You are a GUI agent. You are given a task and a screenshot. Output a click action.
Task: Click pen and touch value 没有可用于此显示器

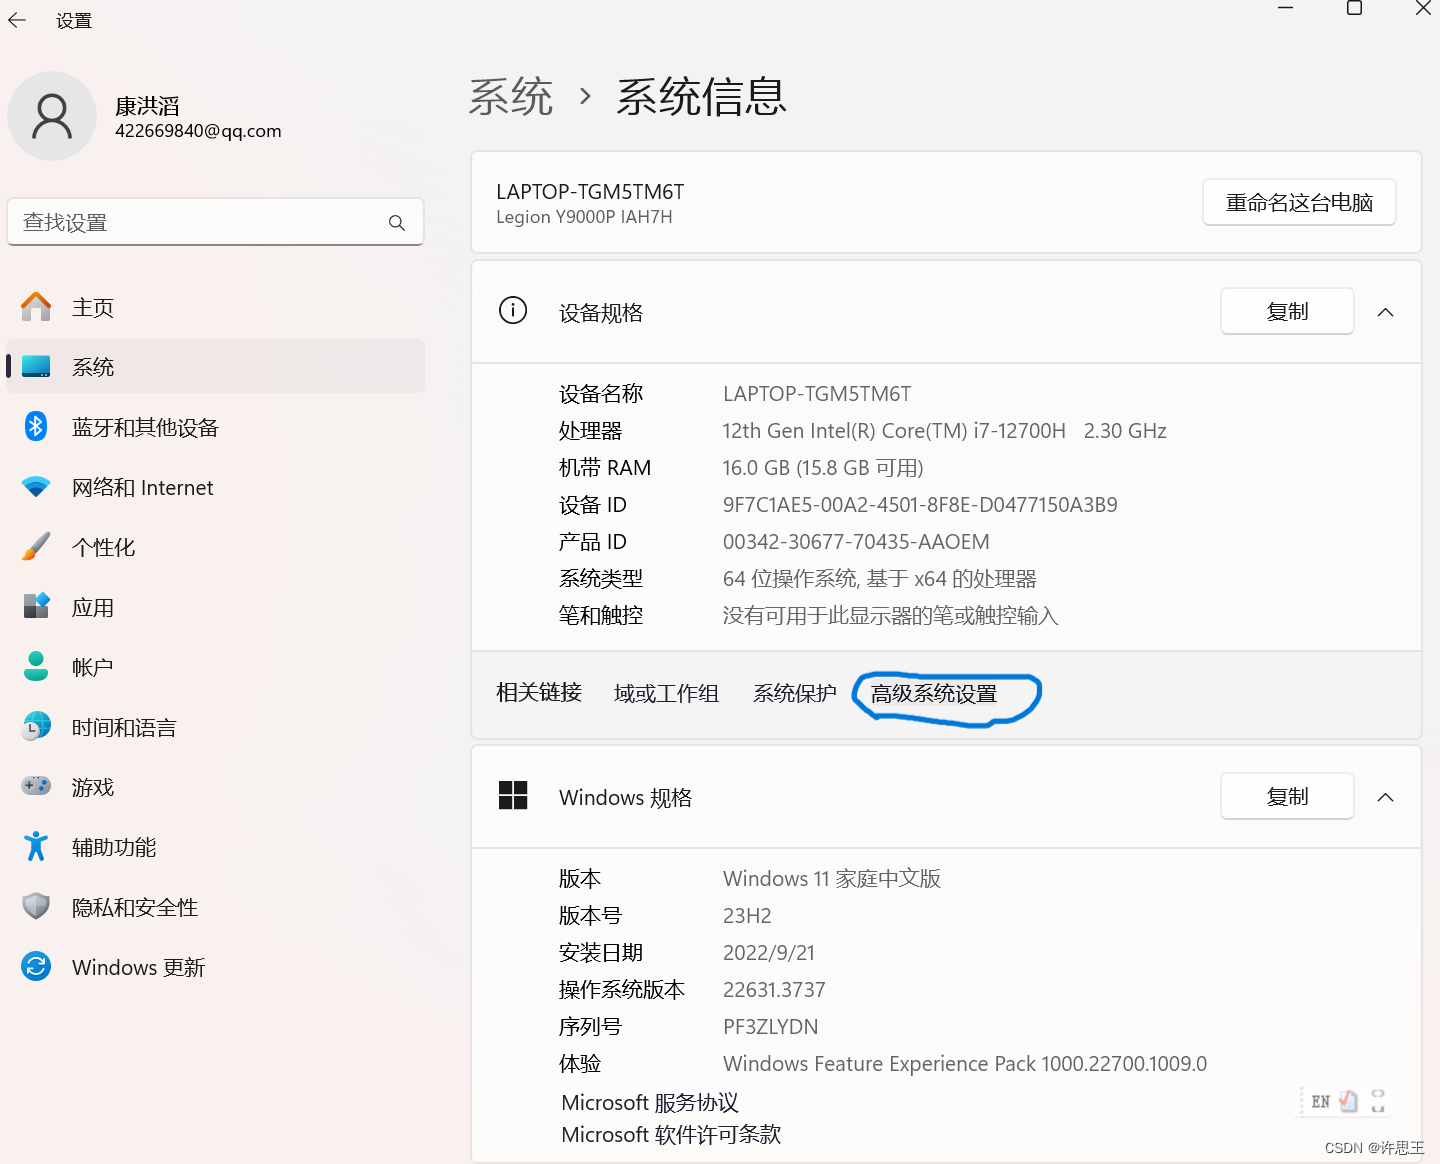click(x=890, y=616)
